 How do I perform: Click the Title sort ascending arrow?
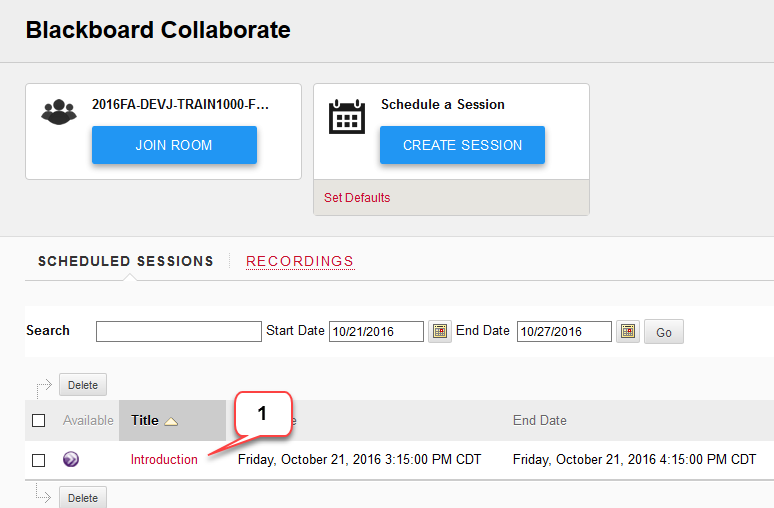pos(171,421)
